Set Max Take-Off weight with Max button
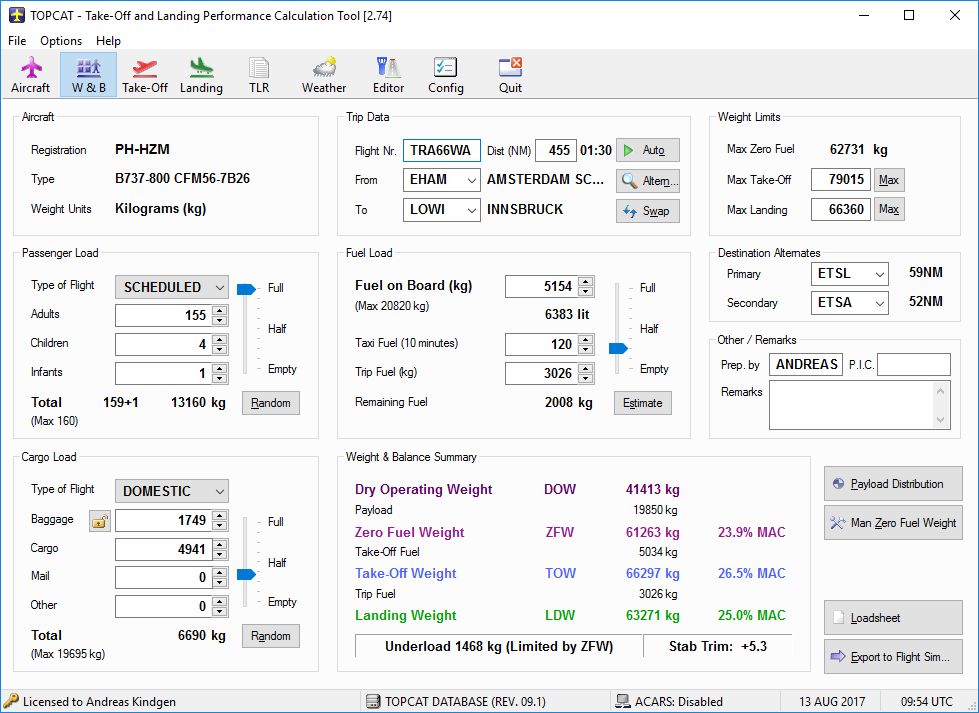979x713 pixels. (x=888, y=180)
